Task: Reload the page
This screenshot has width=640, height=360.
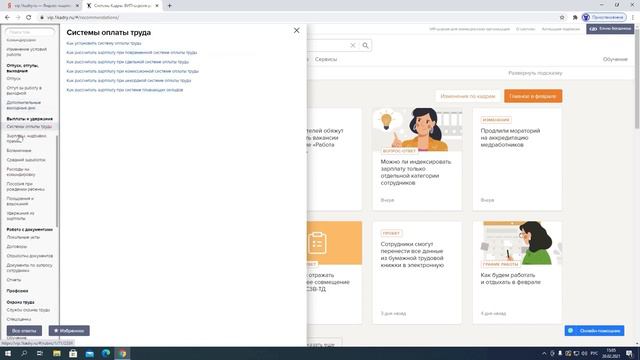Action: (x=29, y=18)
